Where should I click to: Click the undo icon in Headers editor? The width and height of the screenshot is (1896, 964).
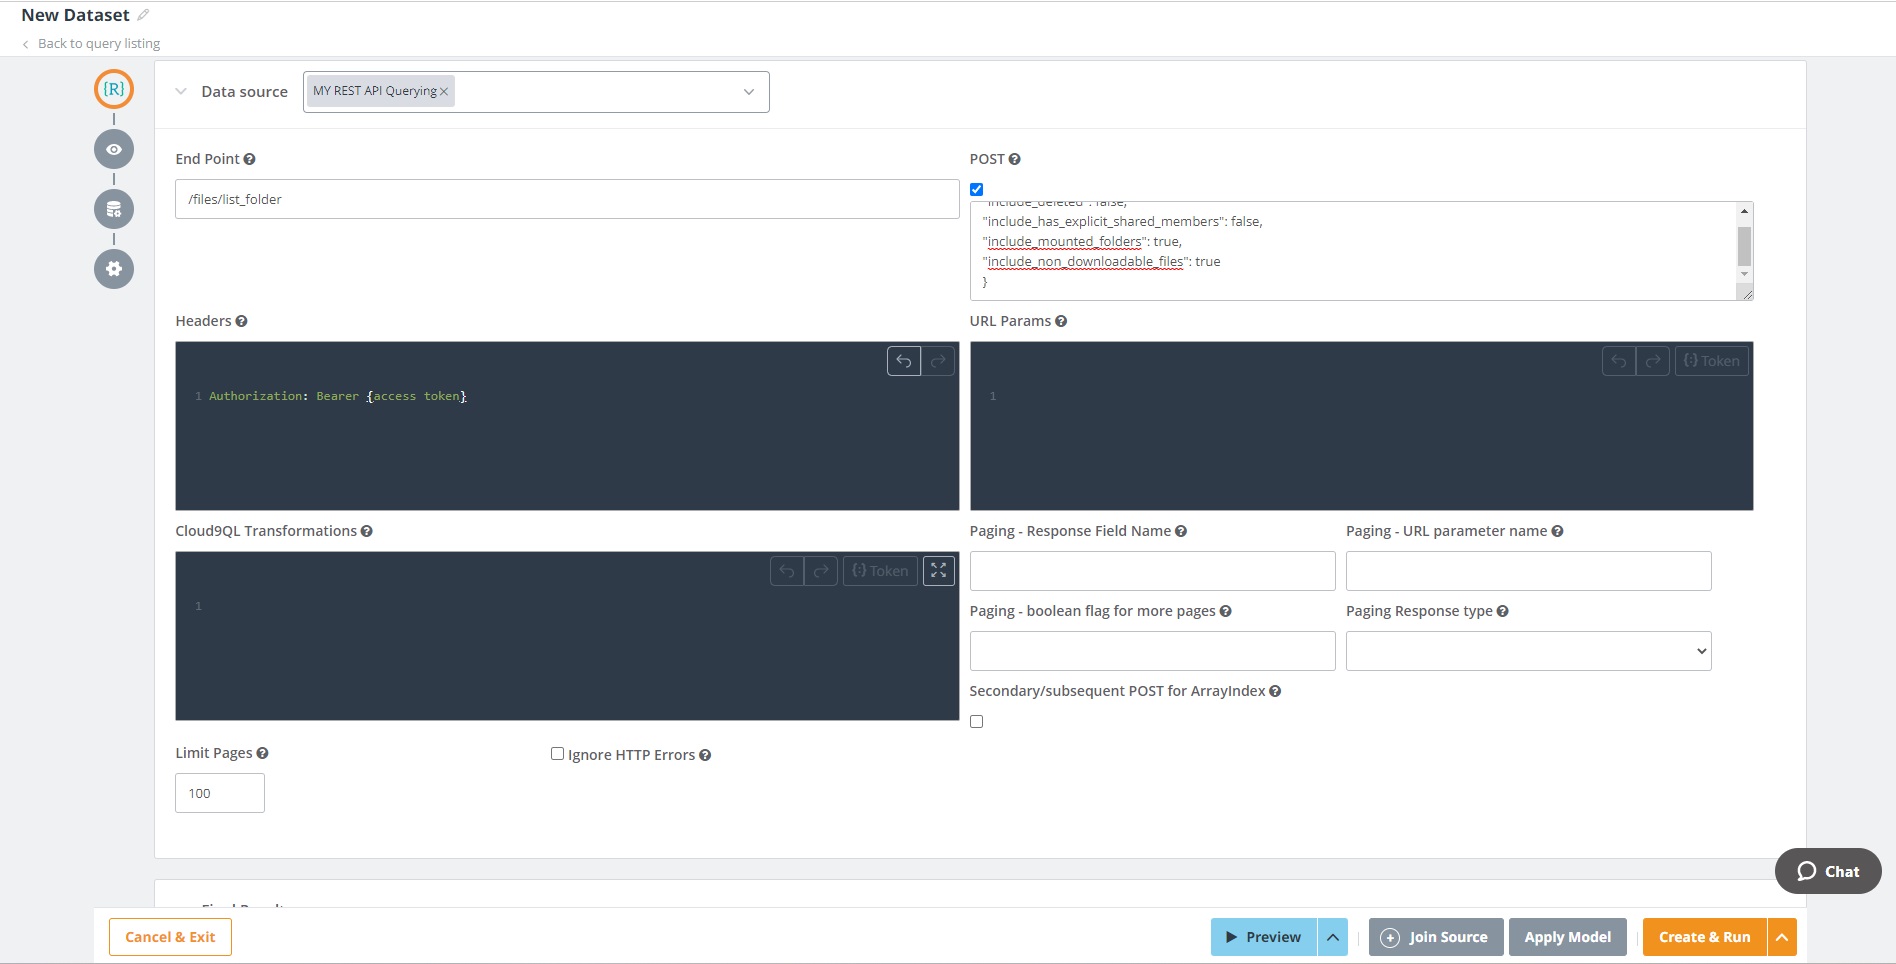(x=903, y=361)
